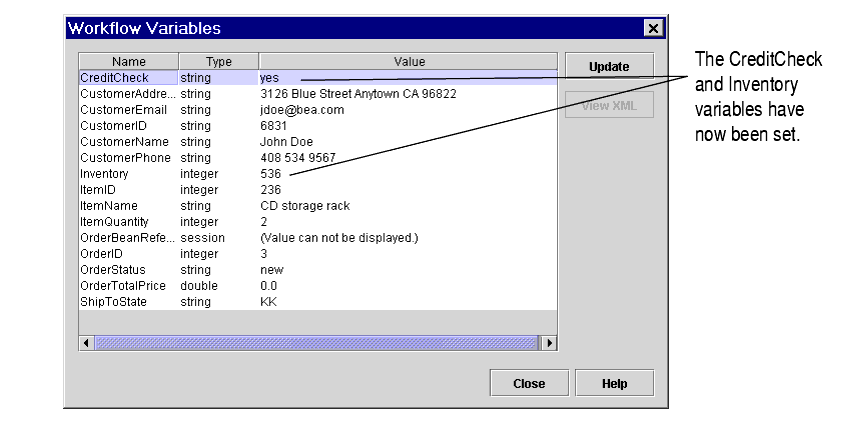Select the OrderID variable
848x427 pixels.
(x=101, y=253)
